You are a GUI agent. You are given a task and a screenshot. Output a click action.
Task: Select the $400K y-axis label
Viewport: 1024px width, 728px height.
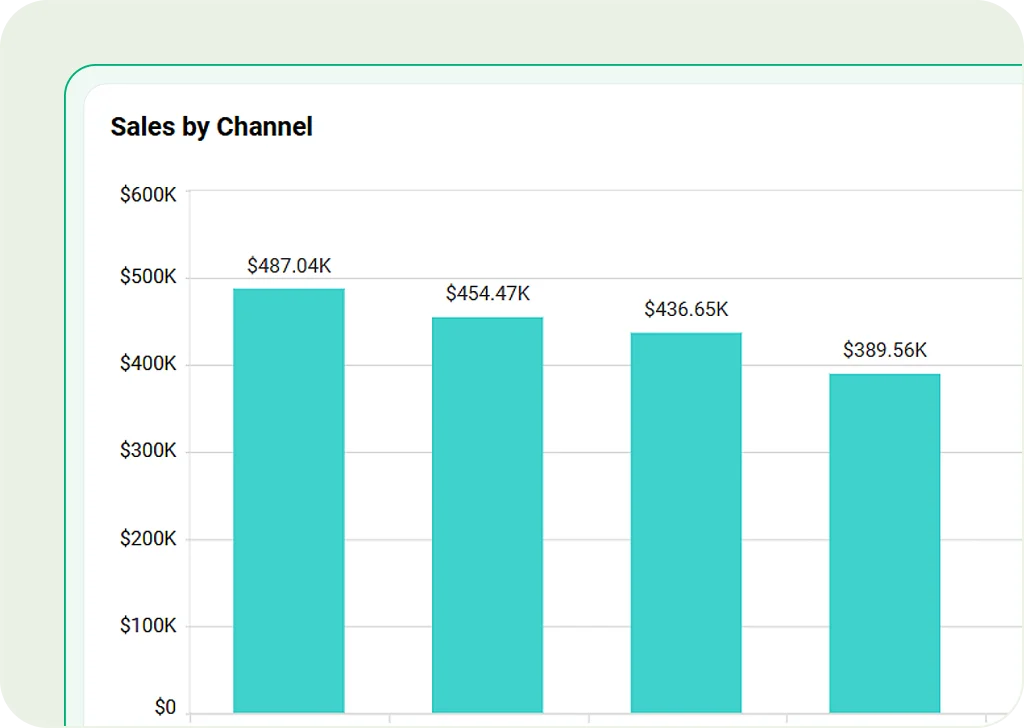click(x=148, y=364)
